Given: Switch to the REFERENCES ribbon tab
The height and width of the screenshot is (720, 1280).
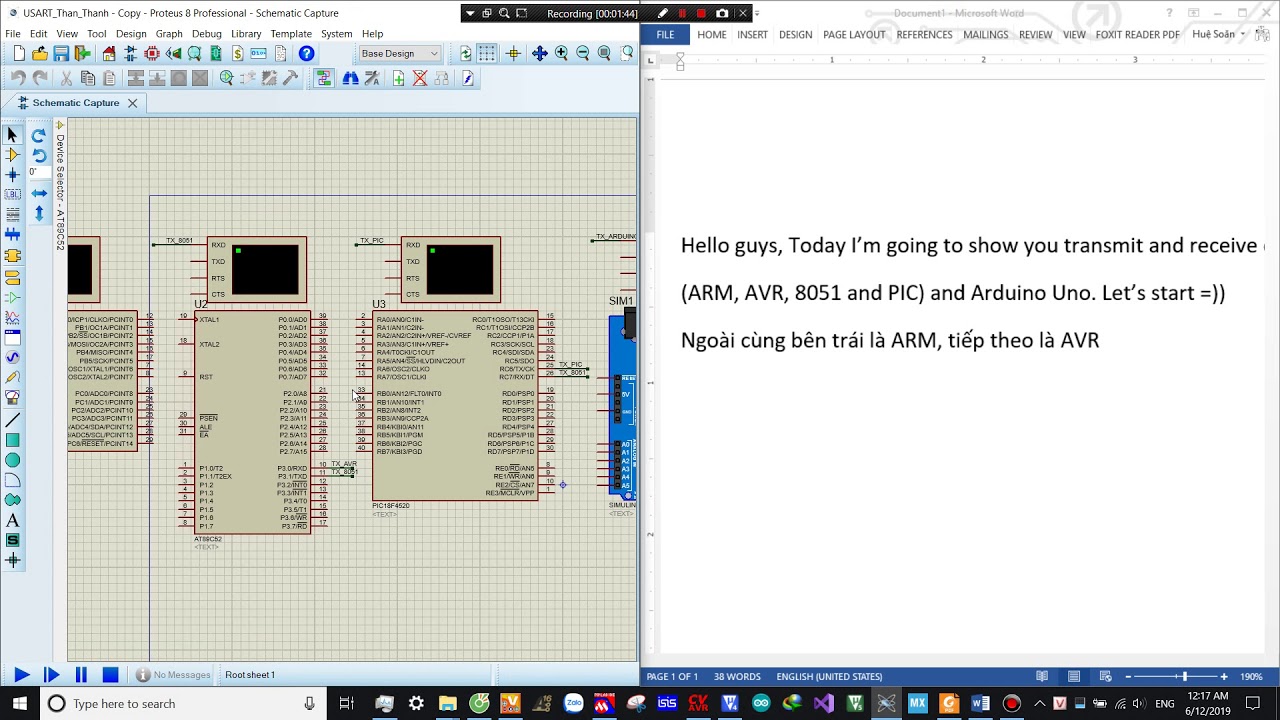Looking at the screenshot, I should point(924,34).
